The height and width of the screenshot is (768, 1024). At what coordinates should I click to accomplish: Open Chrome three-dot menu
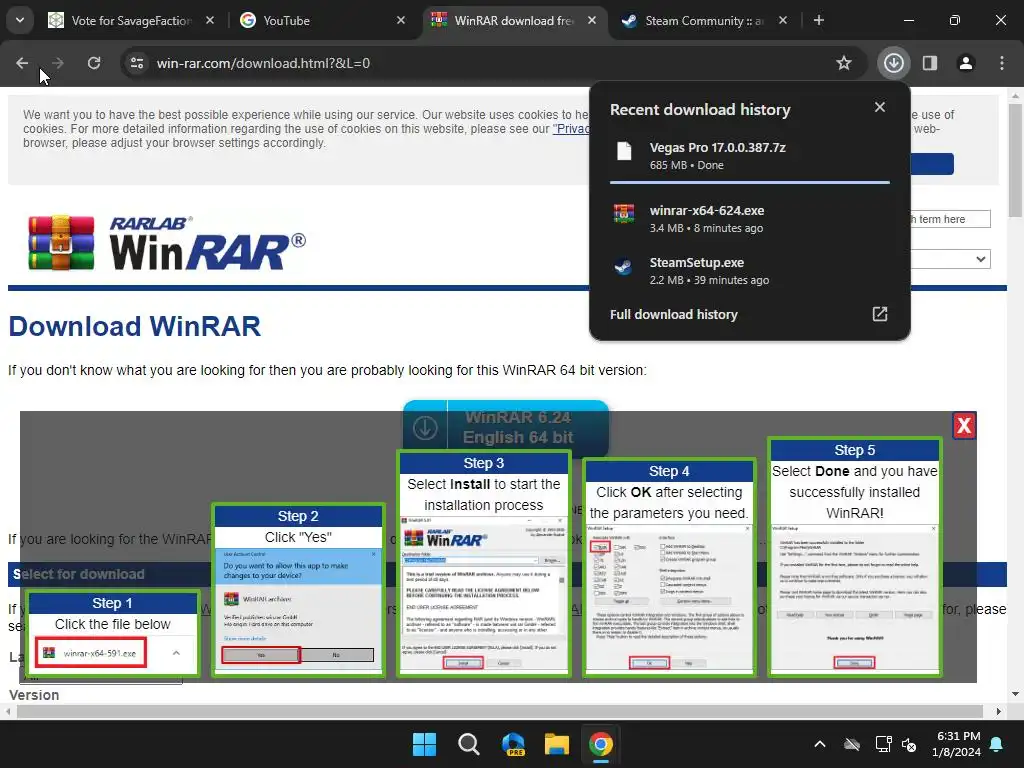(1002, 63)
